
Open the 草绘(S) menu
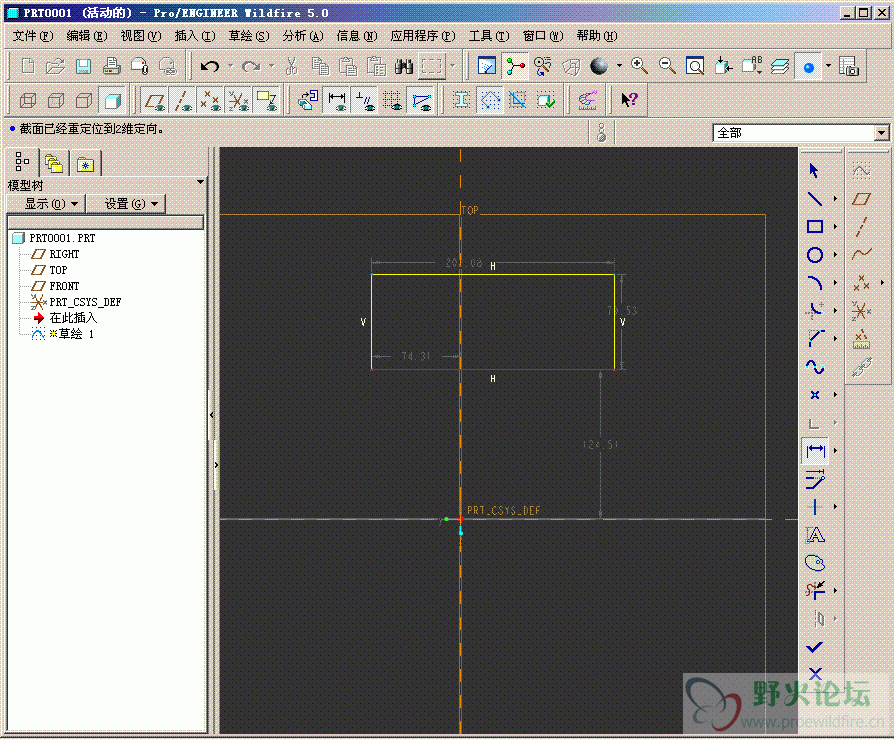click(249, 36)
